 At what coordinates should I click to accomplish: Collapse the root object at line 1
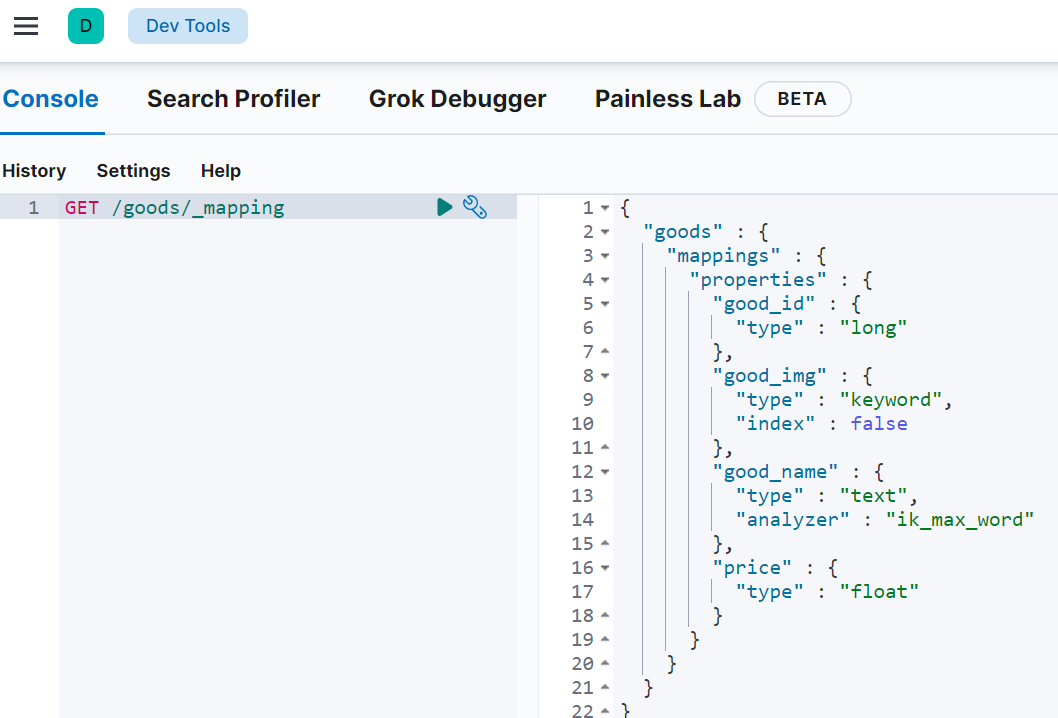[x=605, y=208]
